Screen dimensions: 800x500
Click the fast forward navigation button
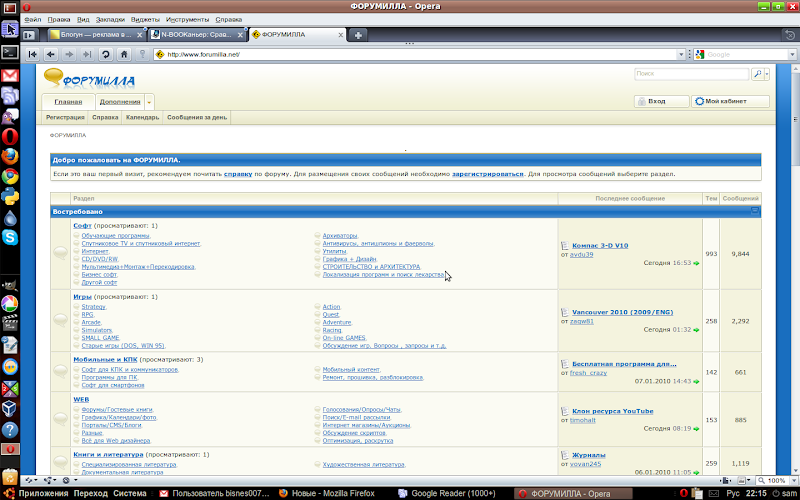click(x=87, y=54)
